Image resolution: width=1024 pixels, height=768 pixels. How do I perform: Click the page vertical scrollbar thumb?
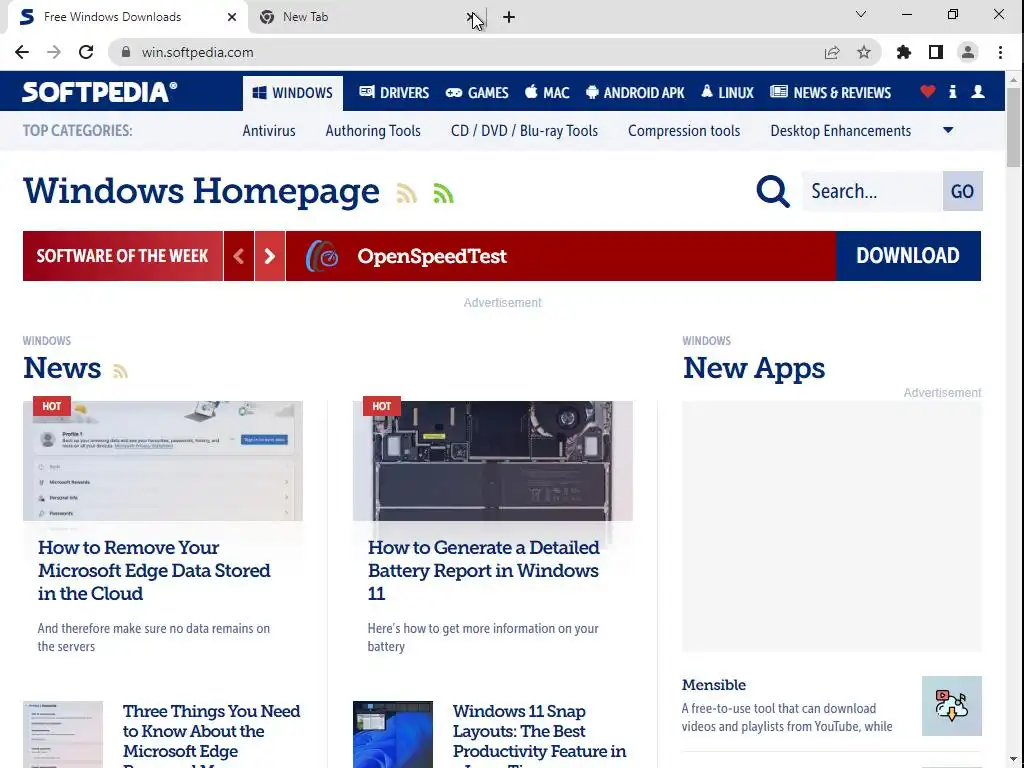point(1013,127)
